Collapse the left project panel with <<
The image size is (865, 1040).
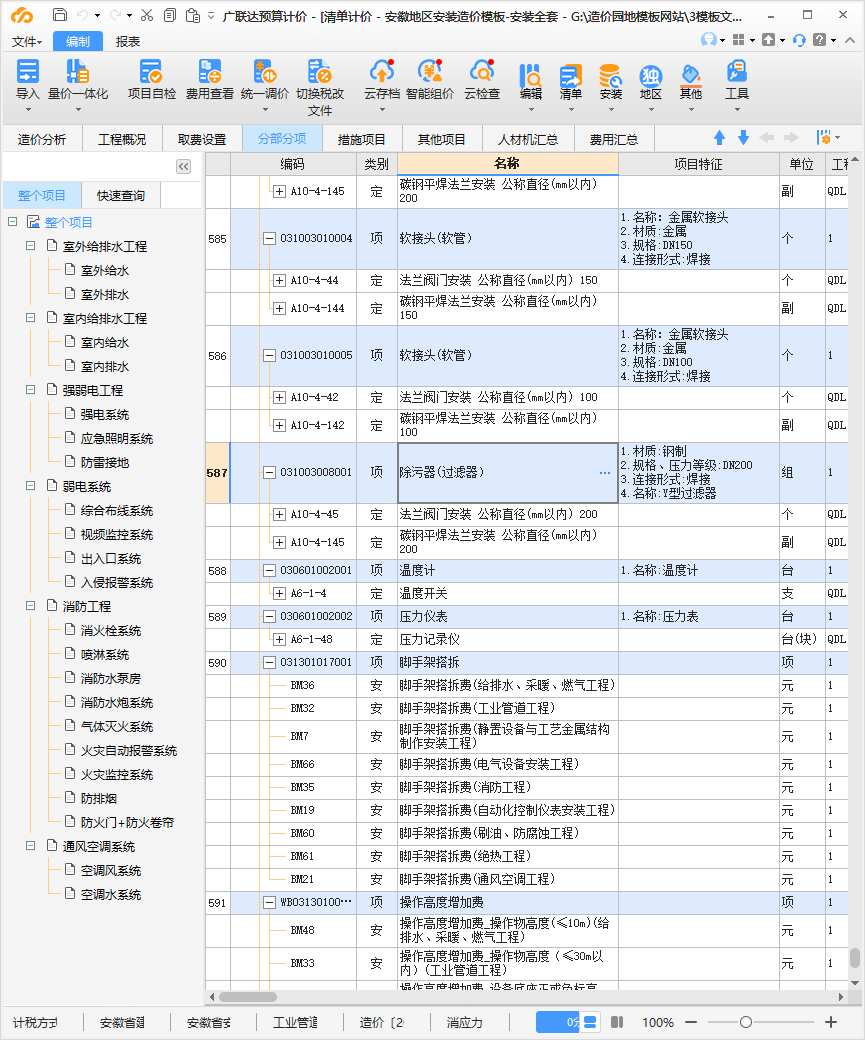[183, 166]
